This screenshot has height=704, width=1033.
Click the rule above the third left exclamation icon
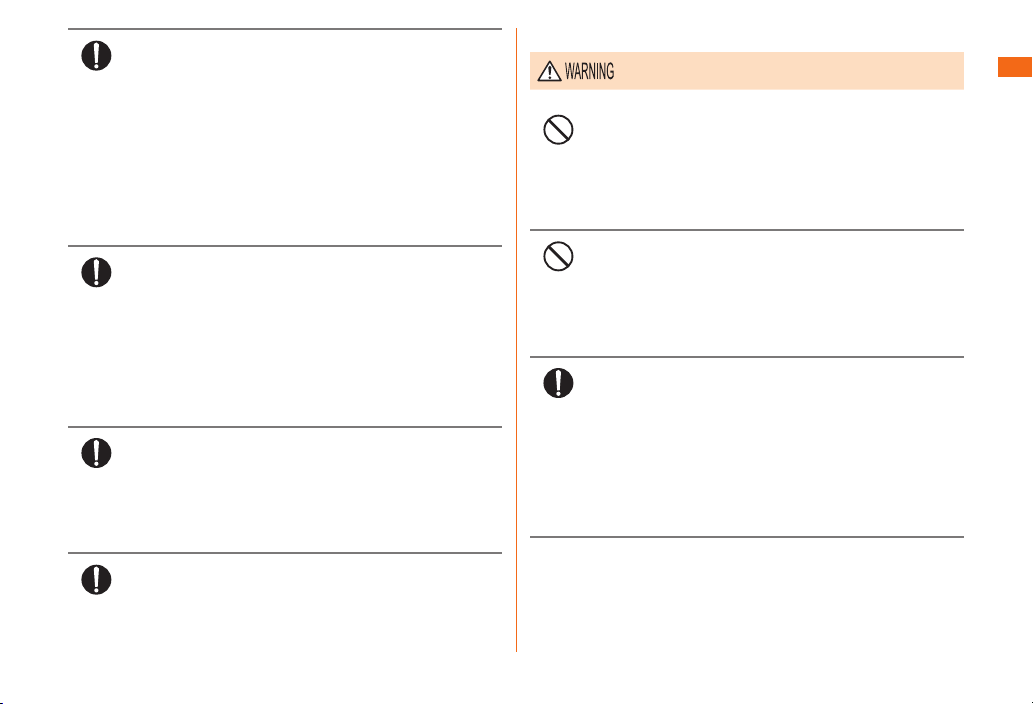[x=285, y=427]
